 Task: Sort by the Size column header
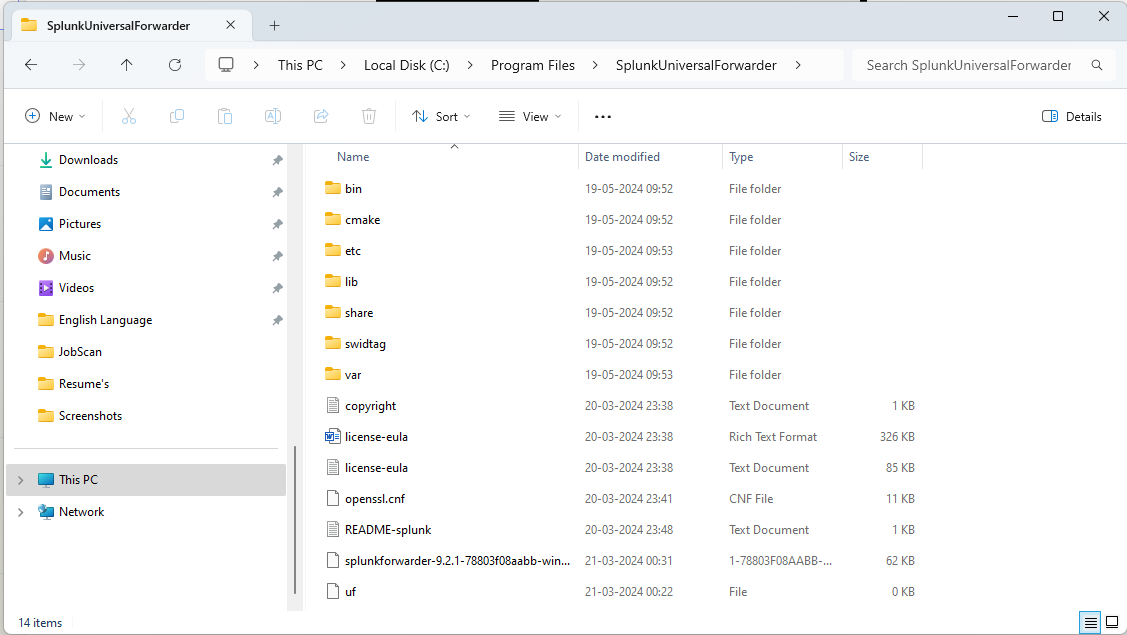coord(859,157)
